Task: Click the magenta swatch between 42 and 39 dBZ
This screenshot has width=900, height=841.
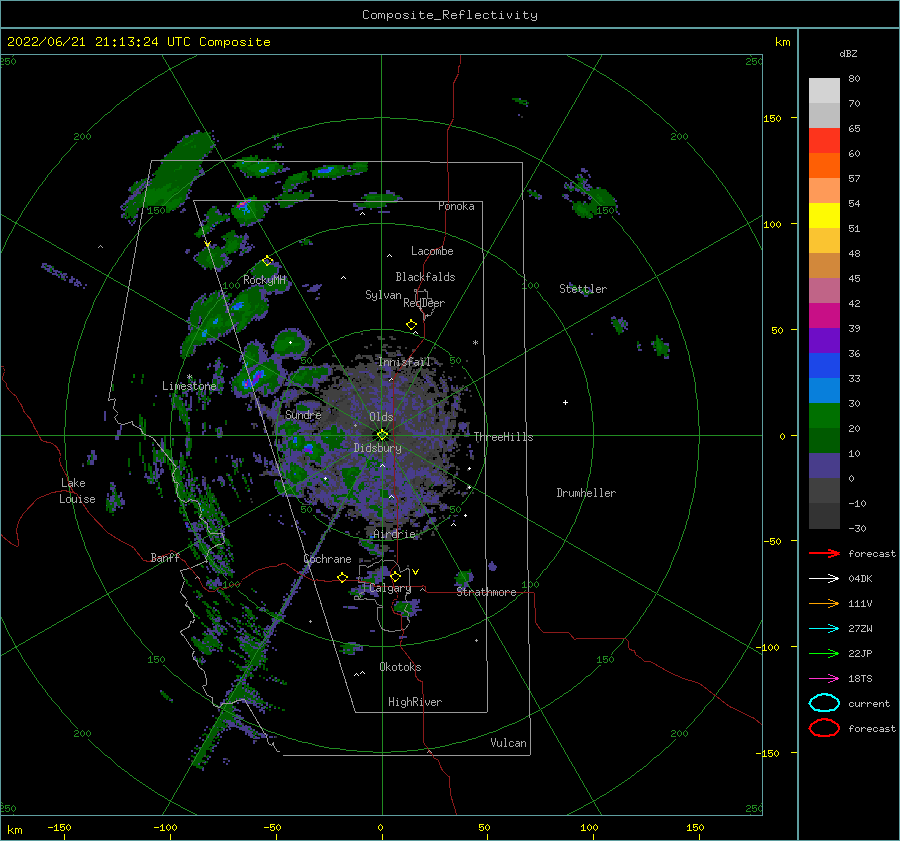Action: point(824,316)
